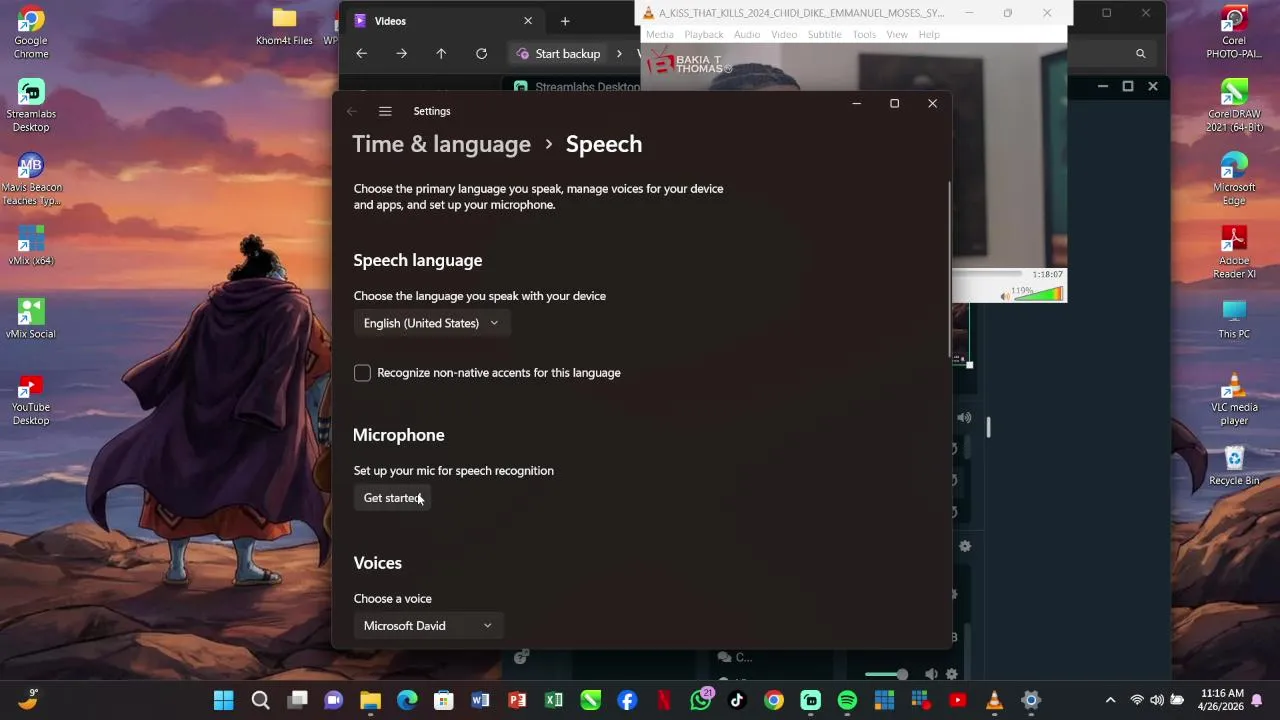Open VLC Tools menu
Viewport: 1280px width, 720px height.
(x=864, y=35)
